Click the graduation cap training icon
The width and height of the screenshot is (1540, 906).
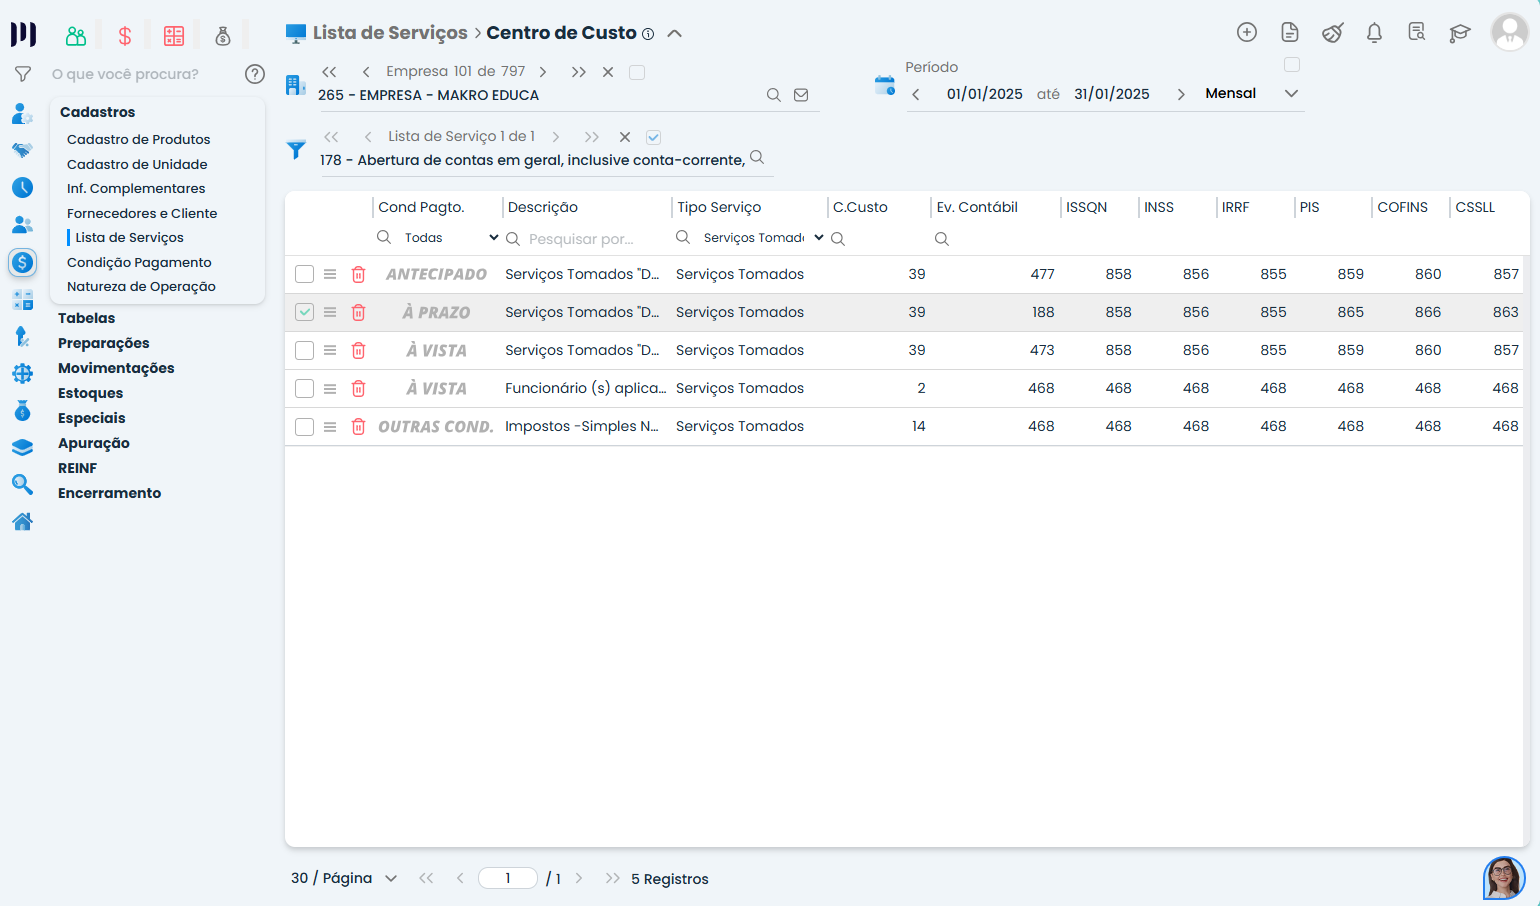tap(1460, 33)
